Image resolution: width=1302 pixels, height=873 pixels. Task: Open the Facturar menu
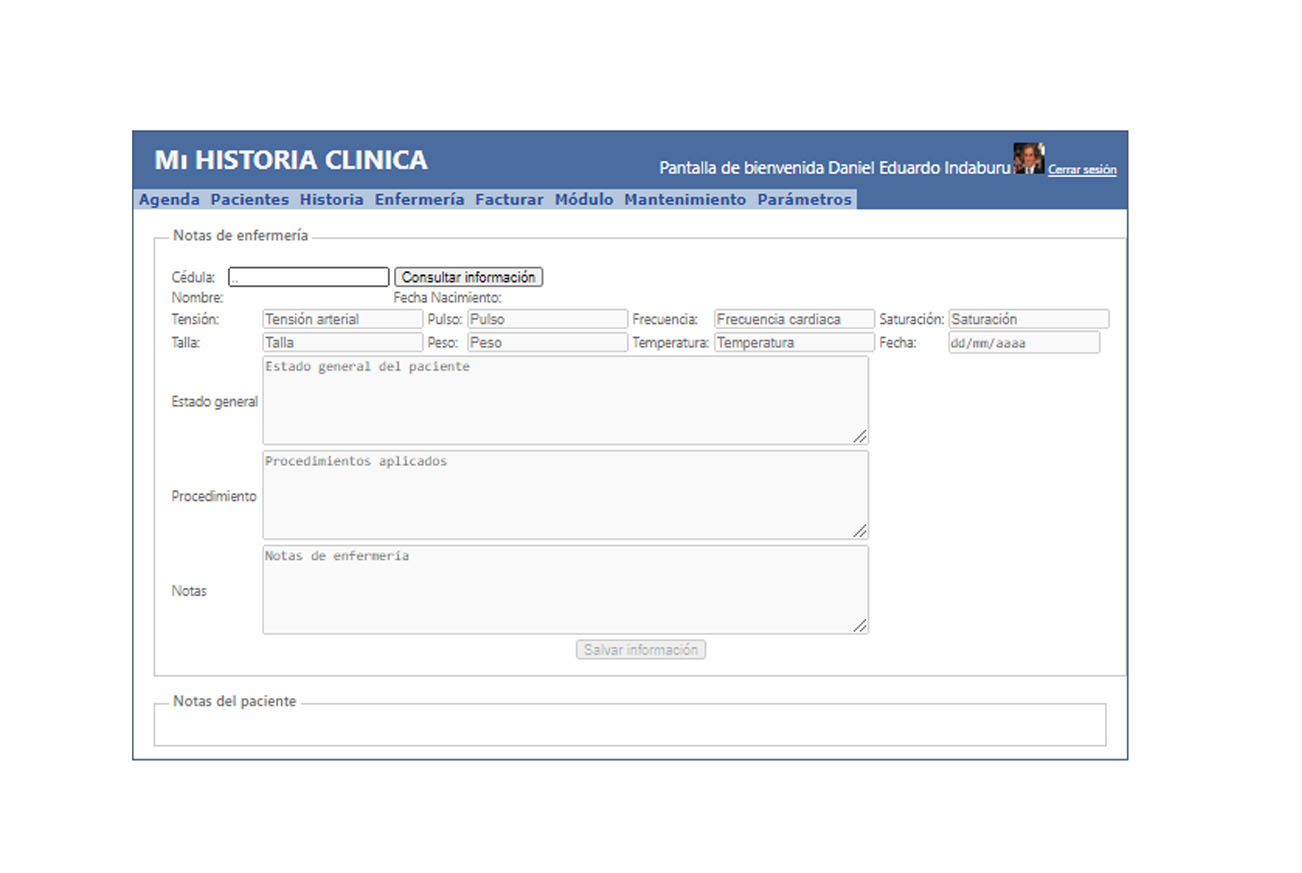click(x=509, y=199)
